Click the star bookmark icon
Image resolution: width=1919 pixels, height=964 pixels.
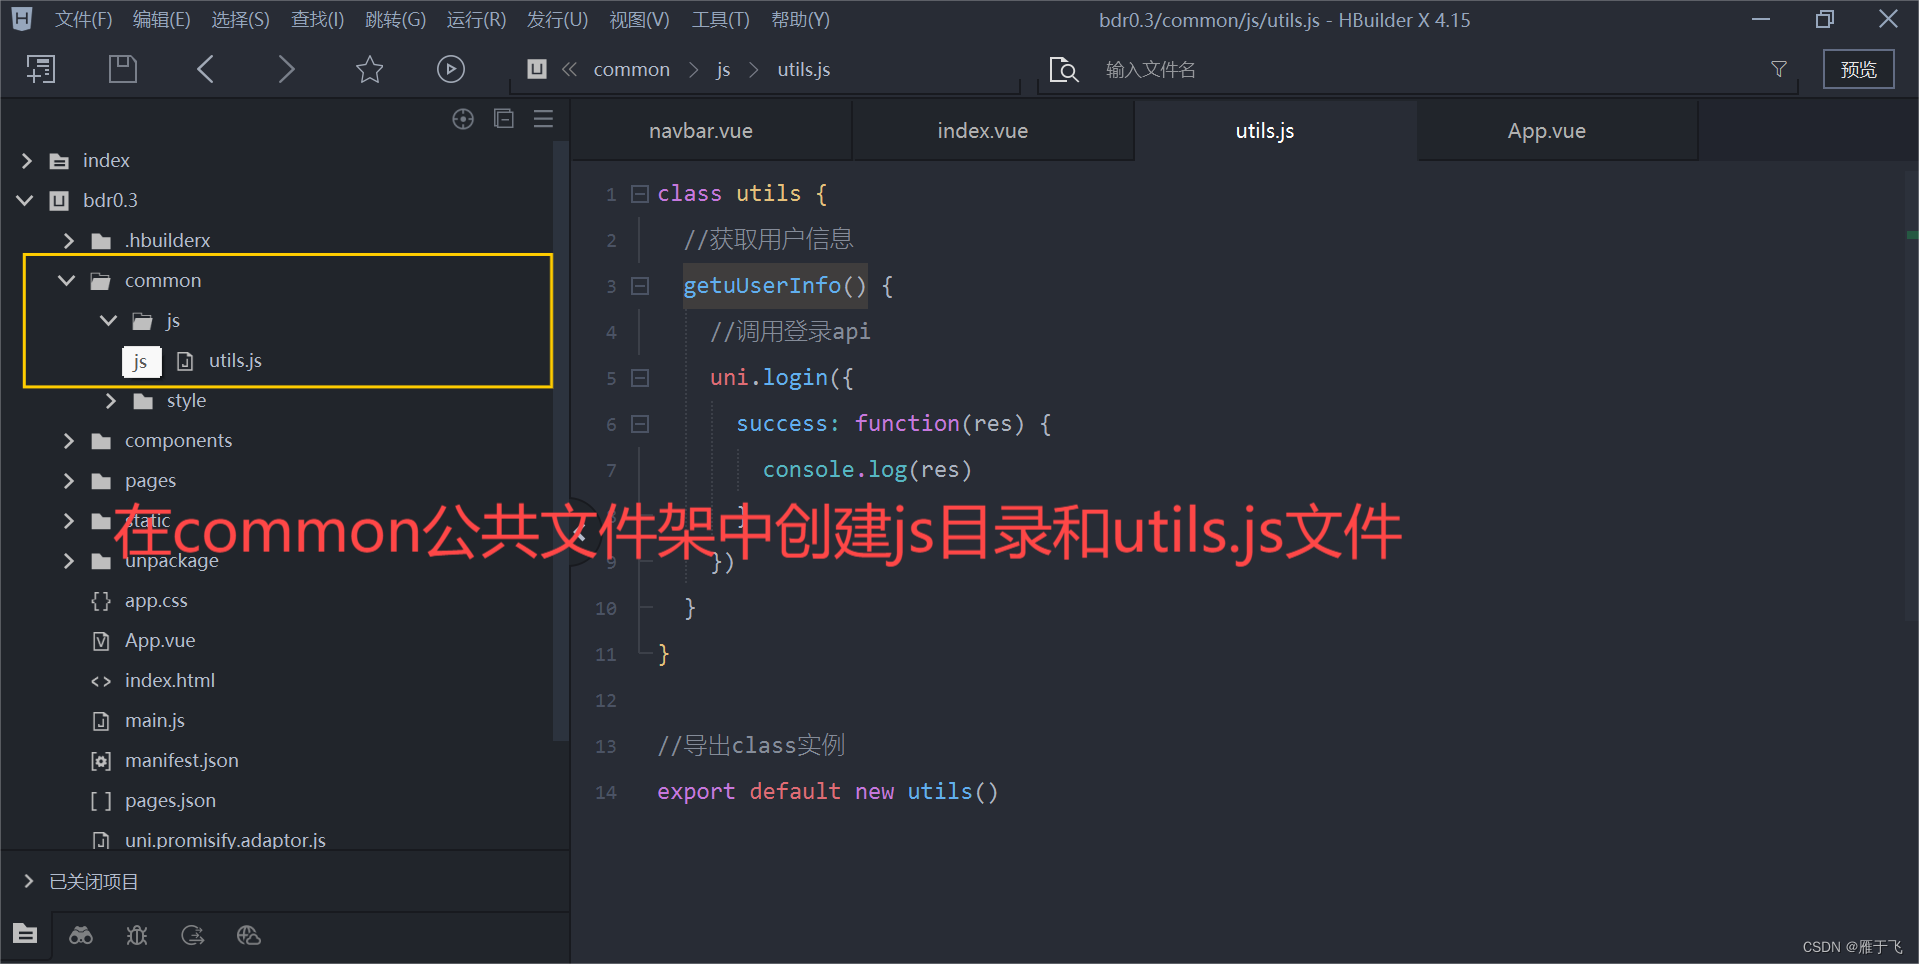[x=370, y=69]
